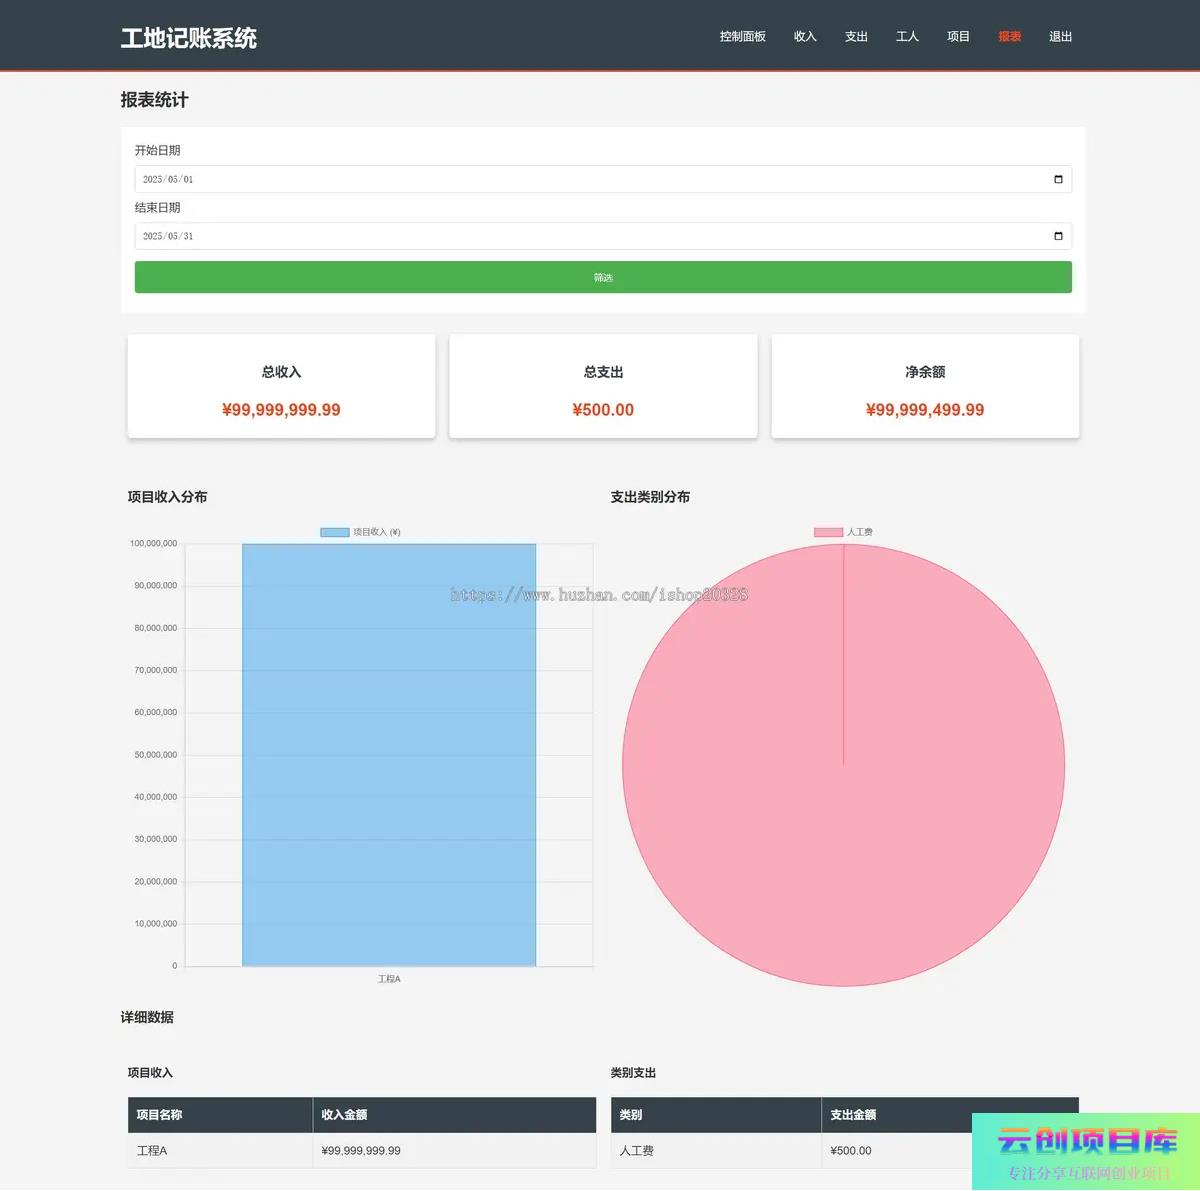Go to the 控制面板 page

[742, 37]
